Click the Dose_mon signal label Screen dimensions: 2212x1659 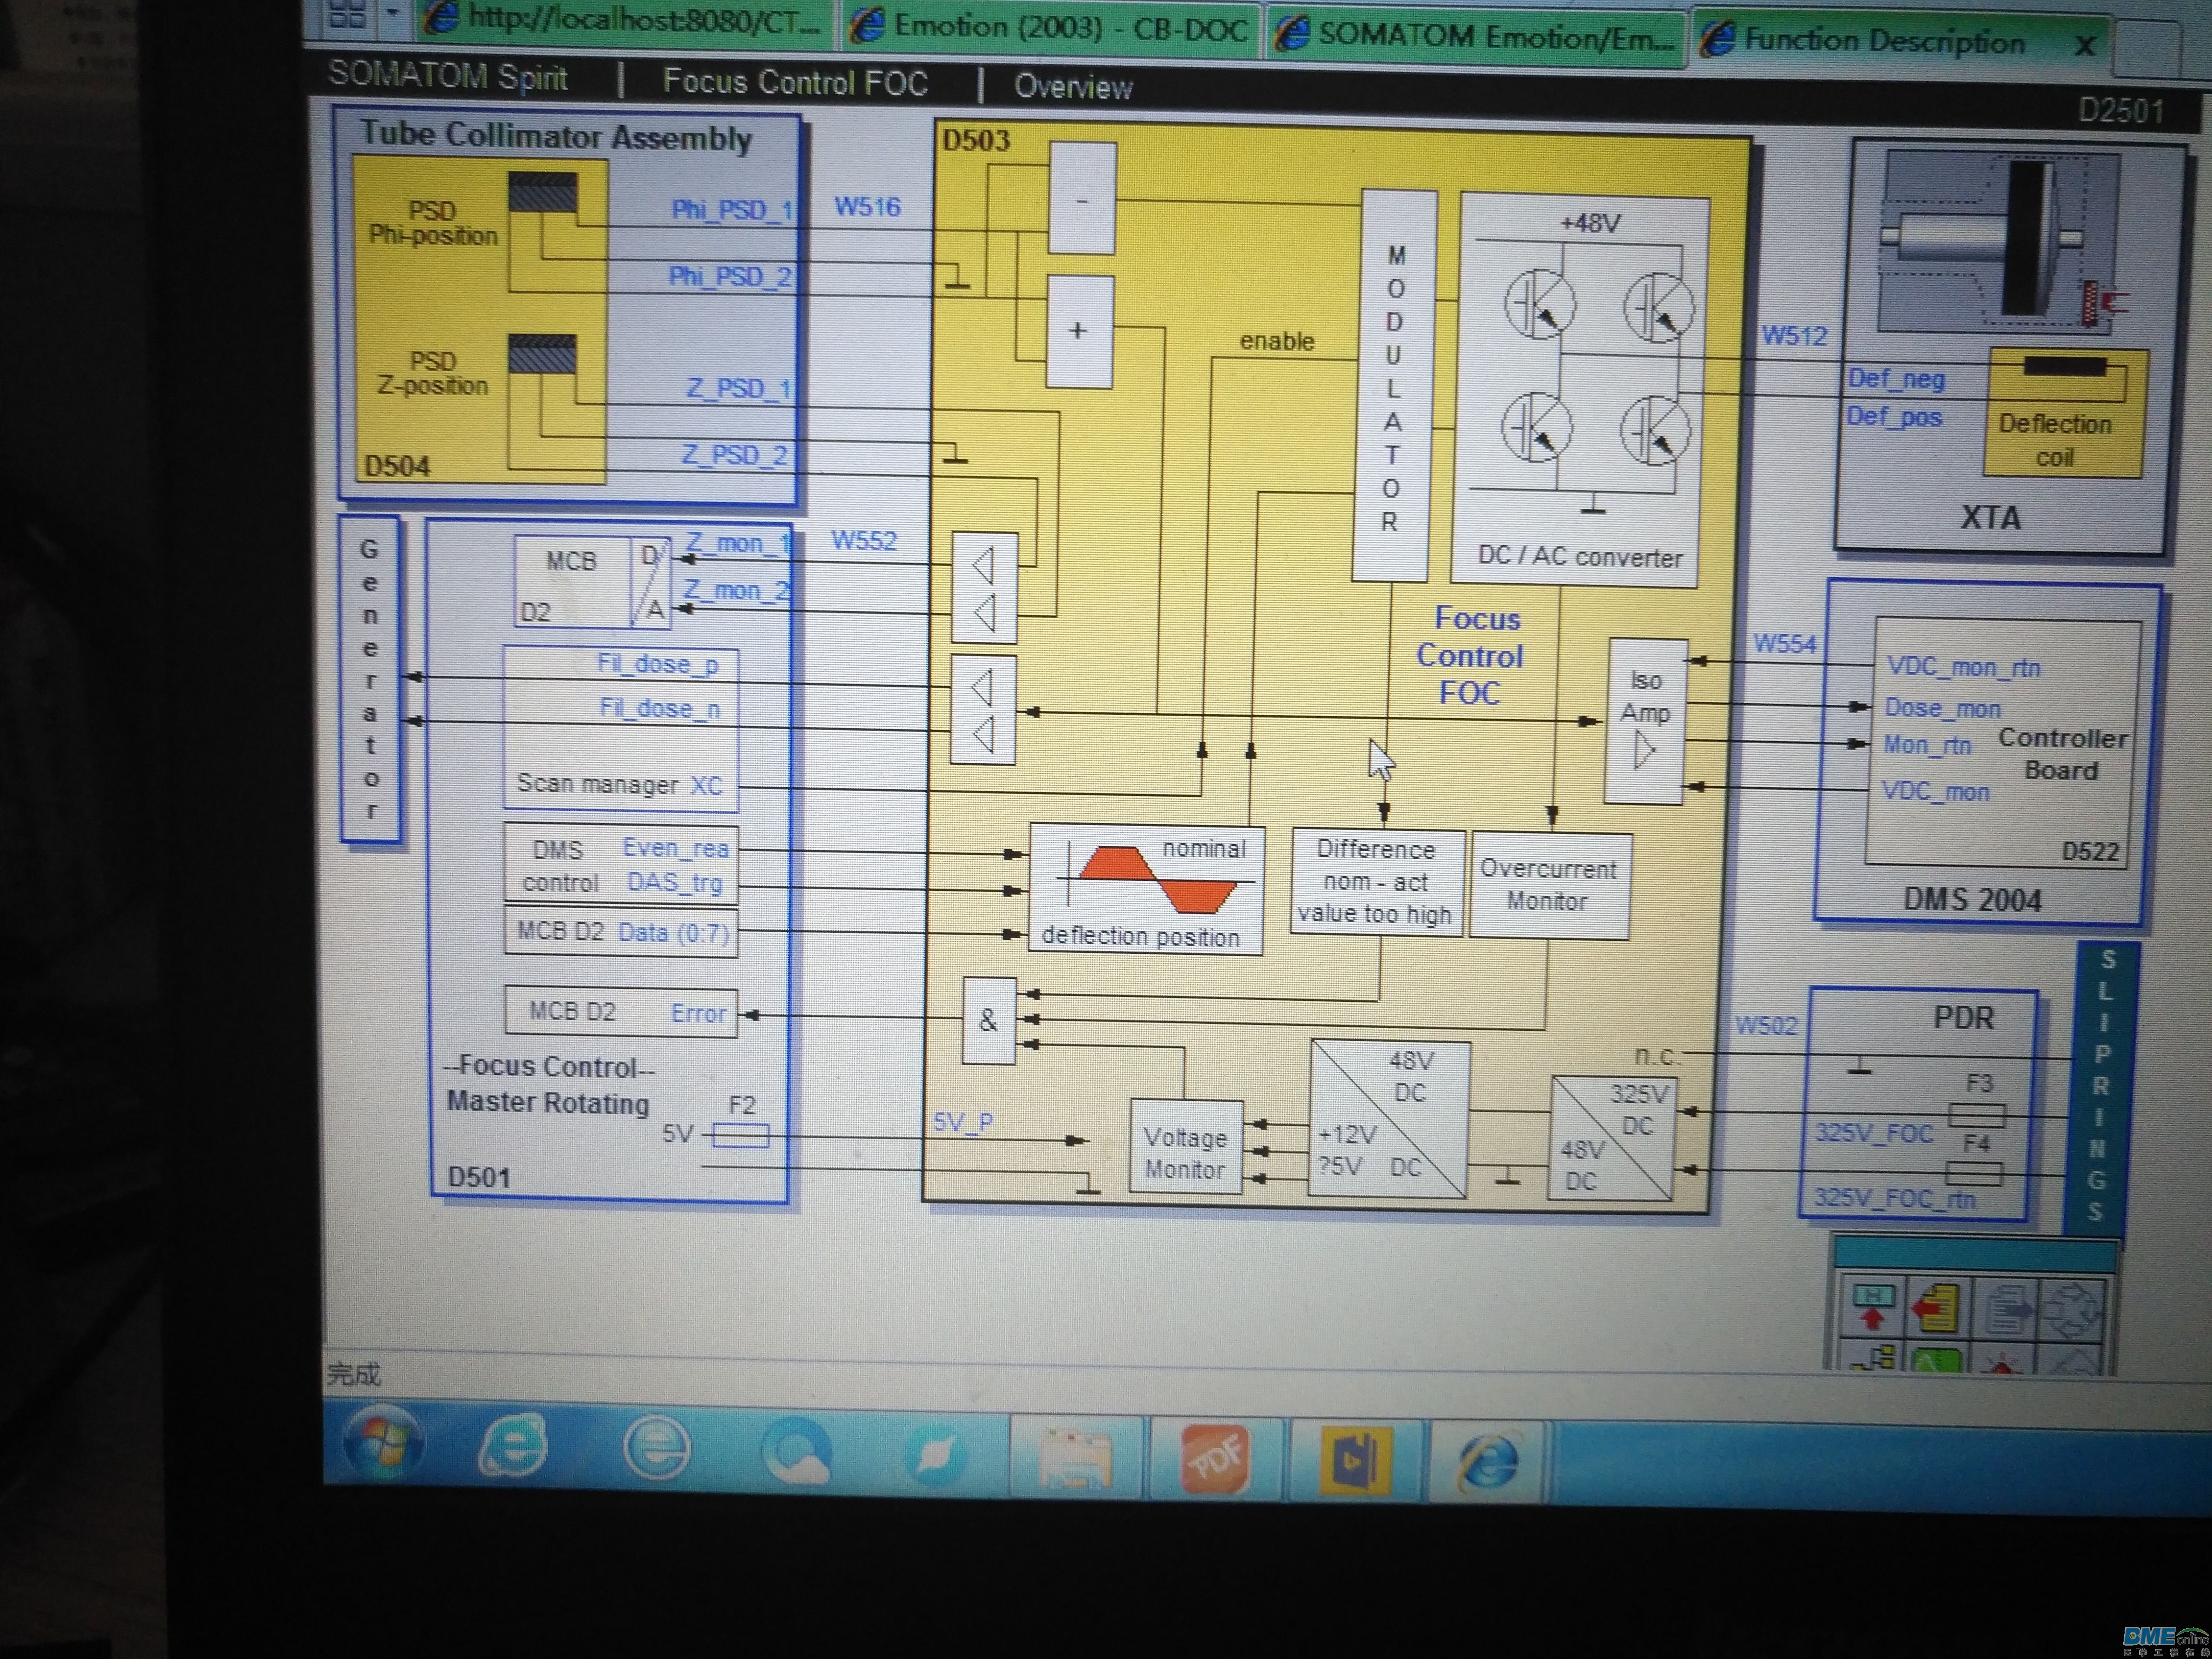[1942, 708]
